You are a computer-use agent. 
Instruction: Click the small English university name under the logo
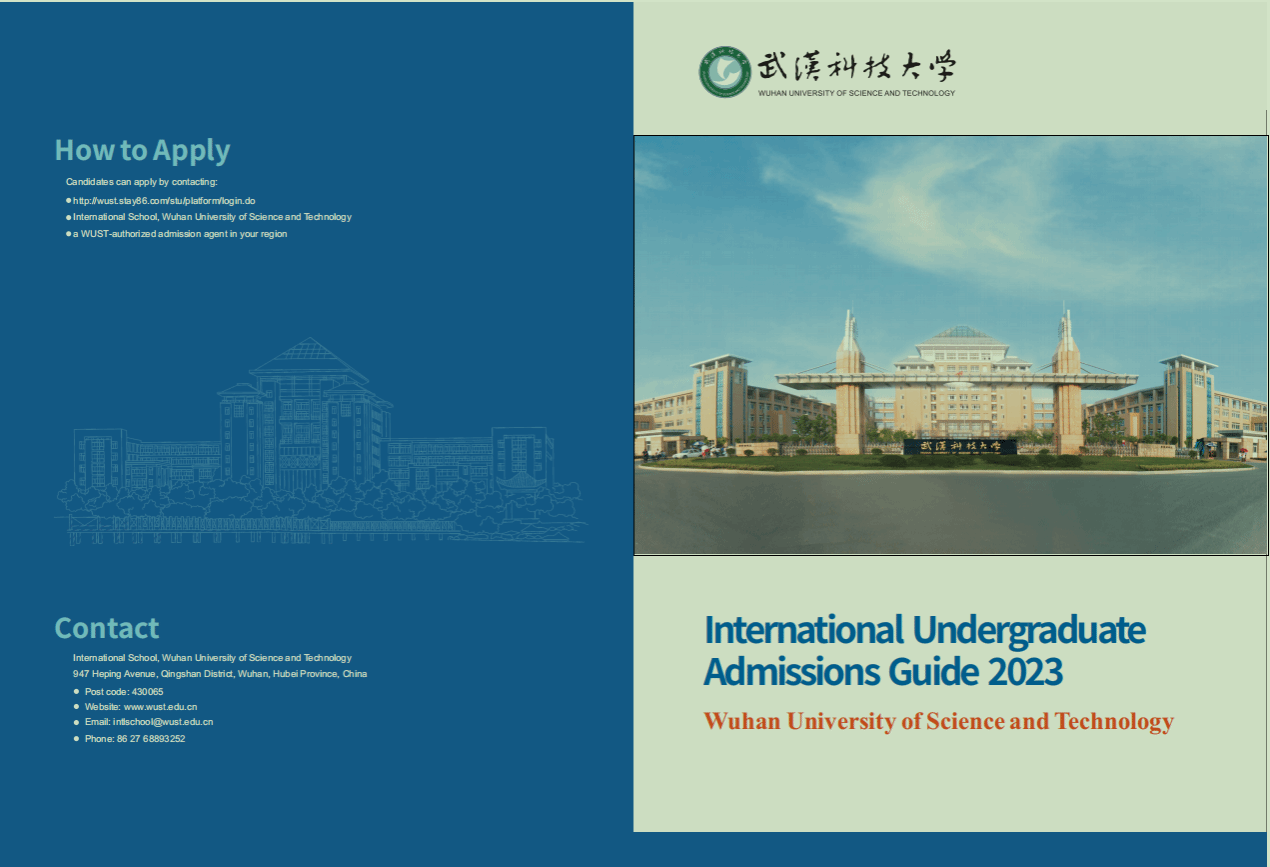coord(856,93)
